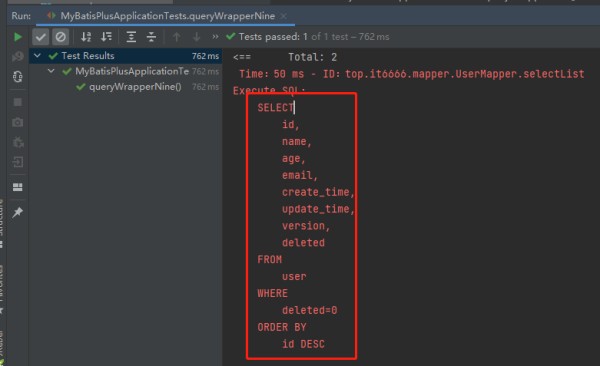Click the stop process square icon

click(18, 102)
